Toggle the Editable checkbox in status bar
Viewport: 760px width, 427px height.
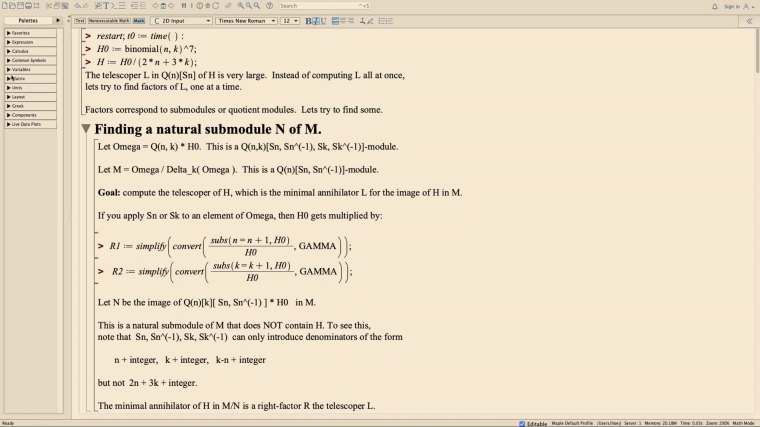point(522,424)
